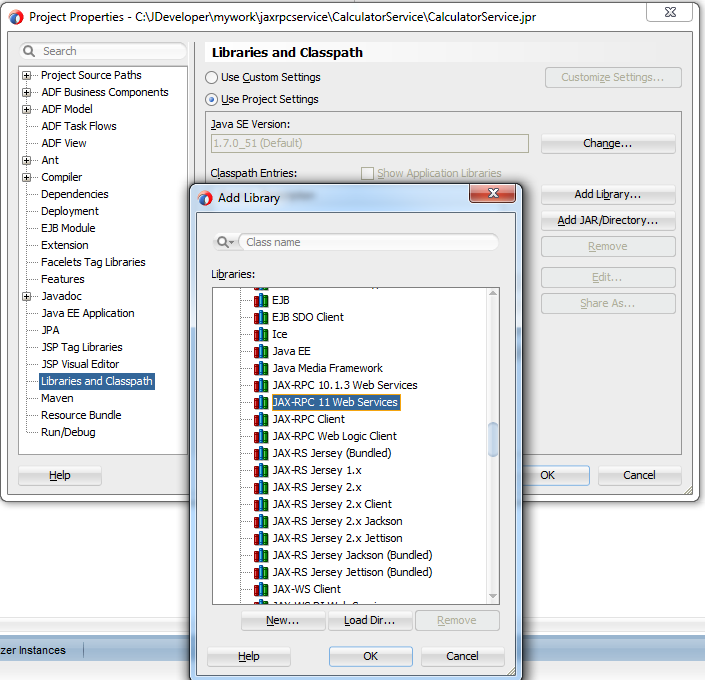Click the JAX-RS Jersey 1.x library icon
This screenshot has height=680, width=705.
coord(261,470)
